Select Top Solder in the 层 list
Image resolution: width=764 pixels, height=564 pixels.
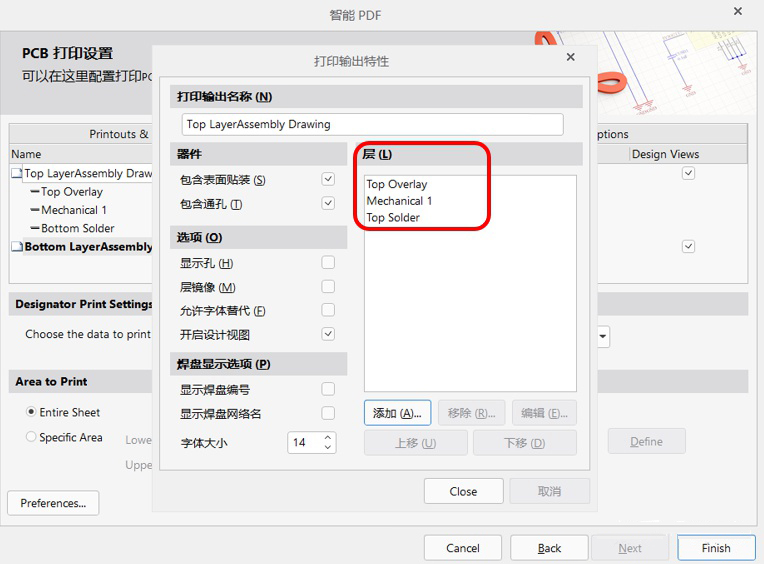click(393, 218)
